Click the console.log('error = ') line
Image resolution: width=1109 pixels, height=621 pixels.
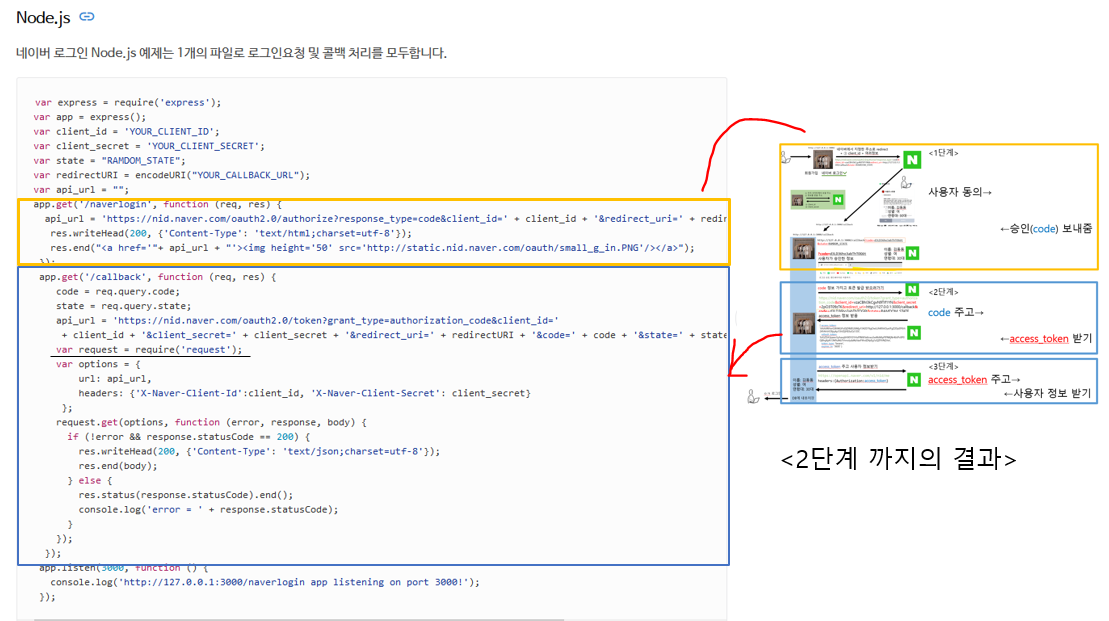pyautogui.click(x=208, y=509)
